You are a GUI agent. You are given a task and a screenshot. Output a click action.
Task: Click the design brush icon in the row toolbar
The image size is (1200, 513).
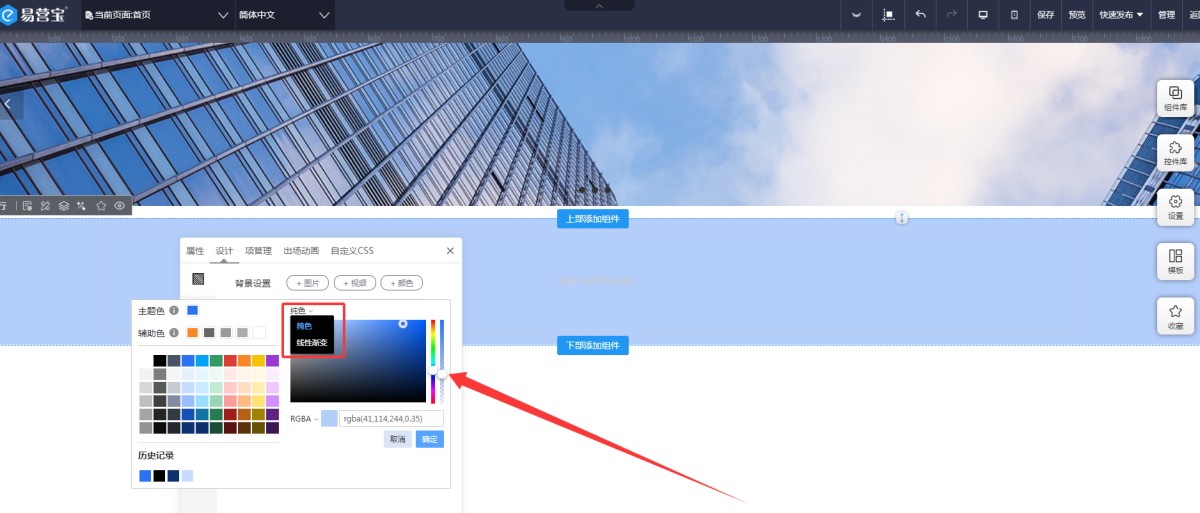45,206
